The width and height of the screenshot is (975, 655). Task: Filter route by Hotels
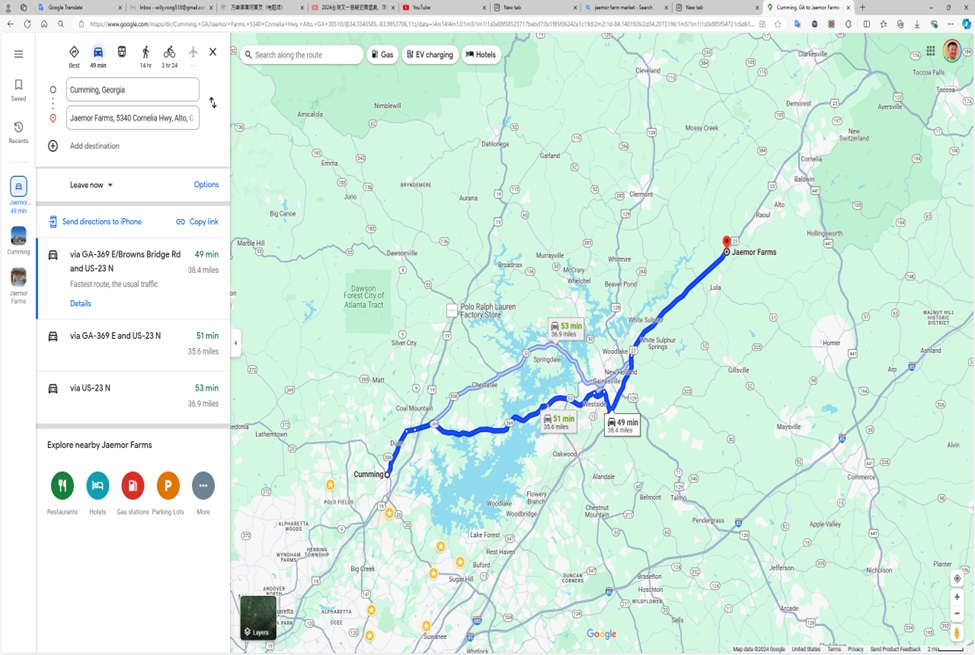point(481,55)
